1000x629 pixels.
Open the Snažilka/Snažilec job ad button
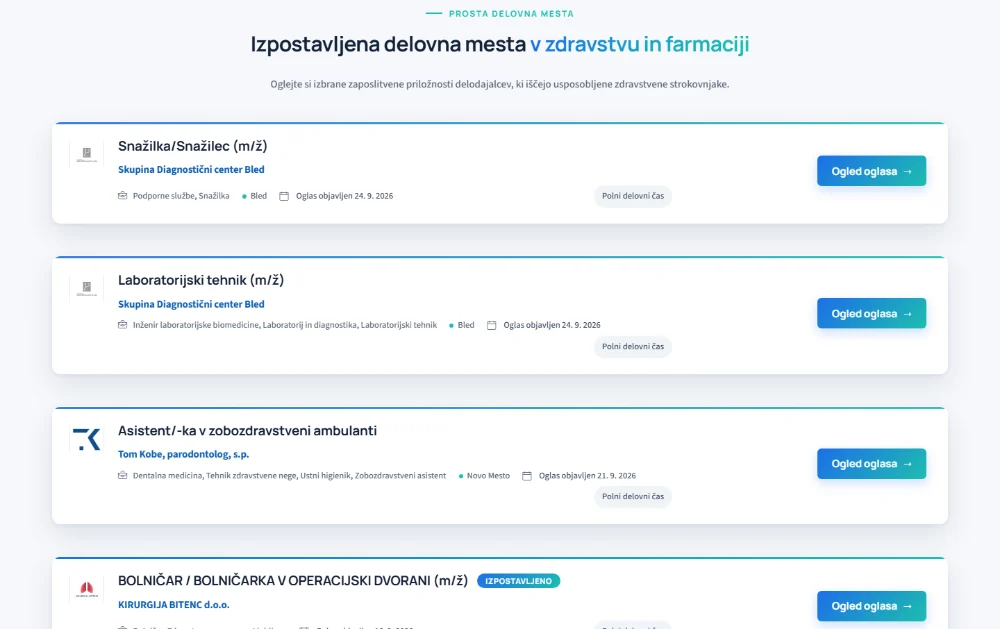click(x=871, y=171)
